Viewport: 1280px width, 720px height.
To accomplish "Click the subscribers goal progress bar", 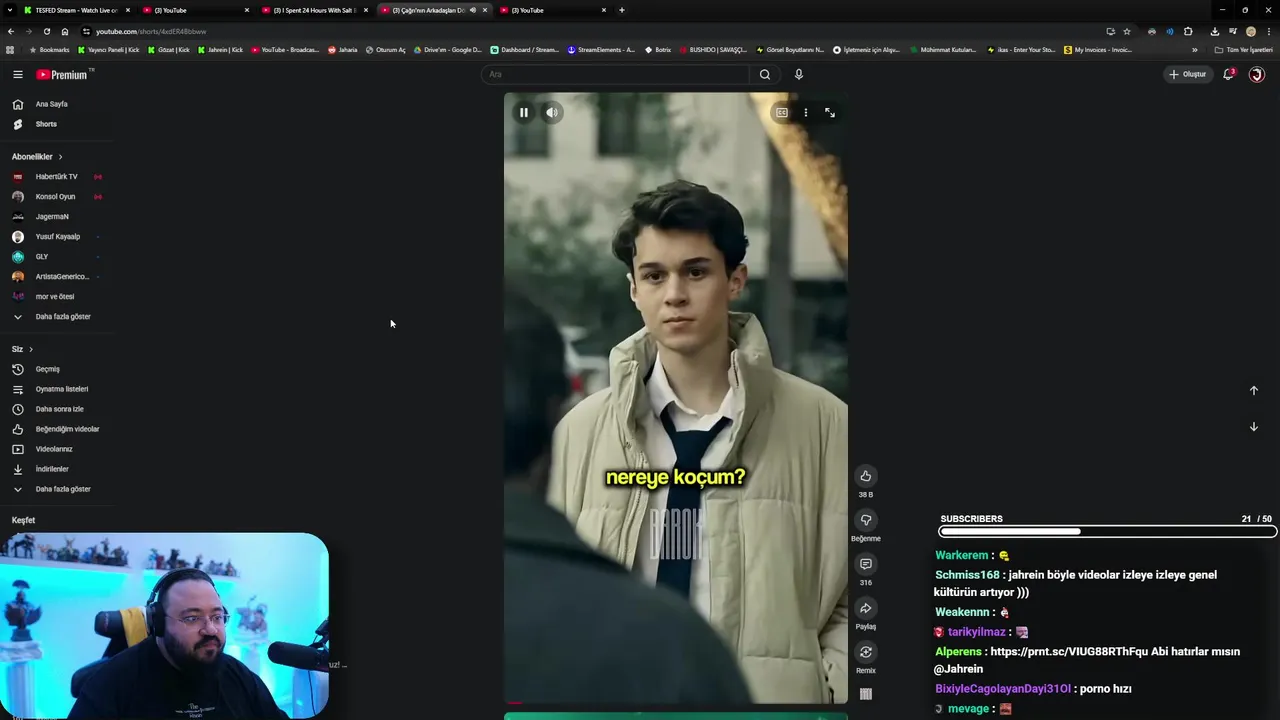I will pos(1106,532).
